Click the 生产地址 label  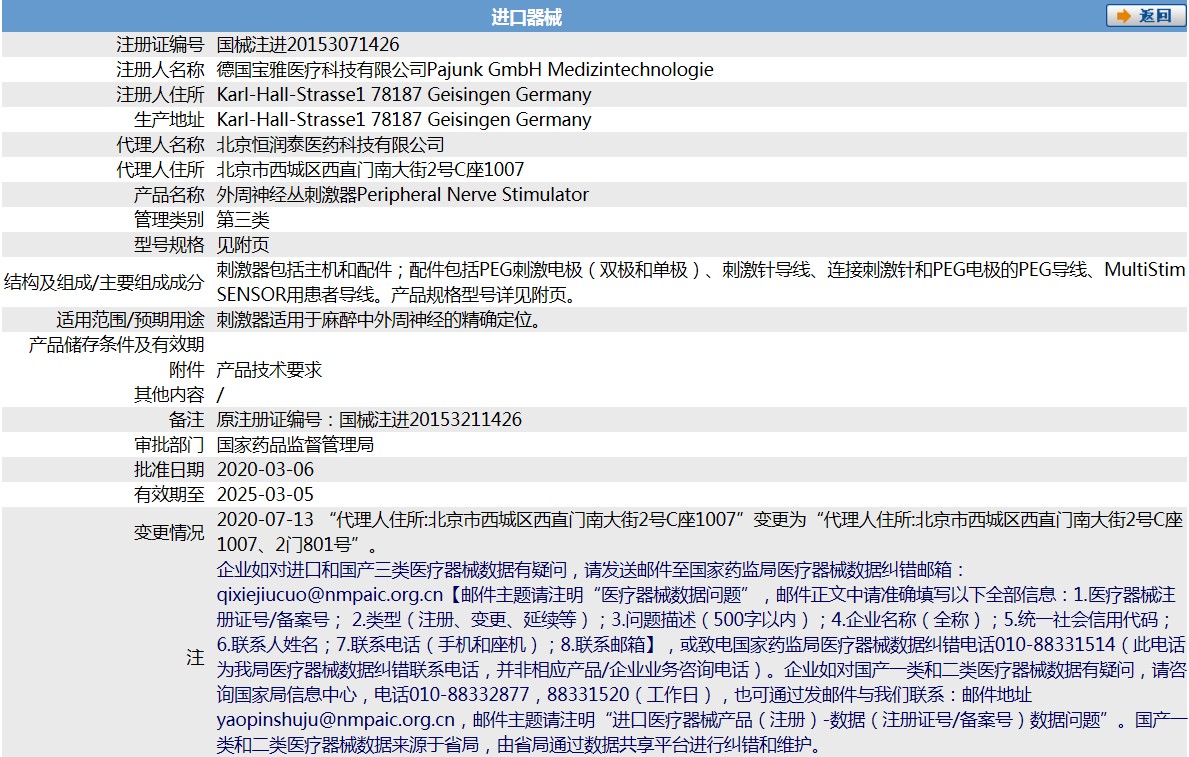[169, 120]
